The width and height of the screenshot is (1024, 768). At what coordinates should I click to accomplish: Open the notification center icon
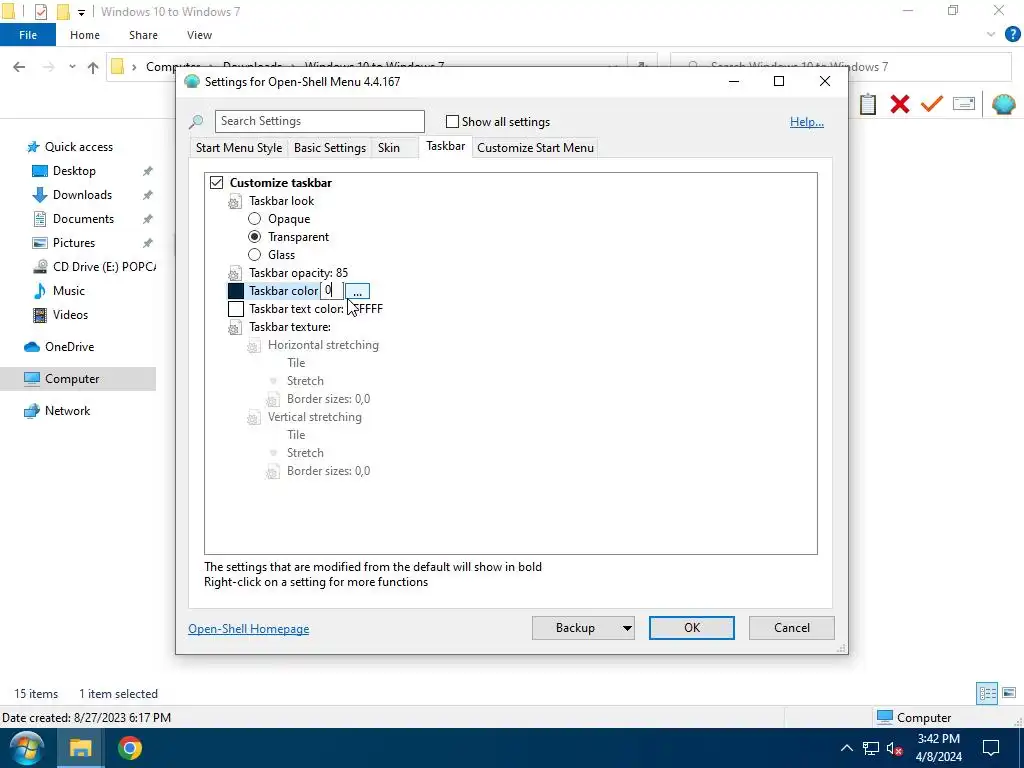click(x=991, y=748)
